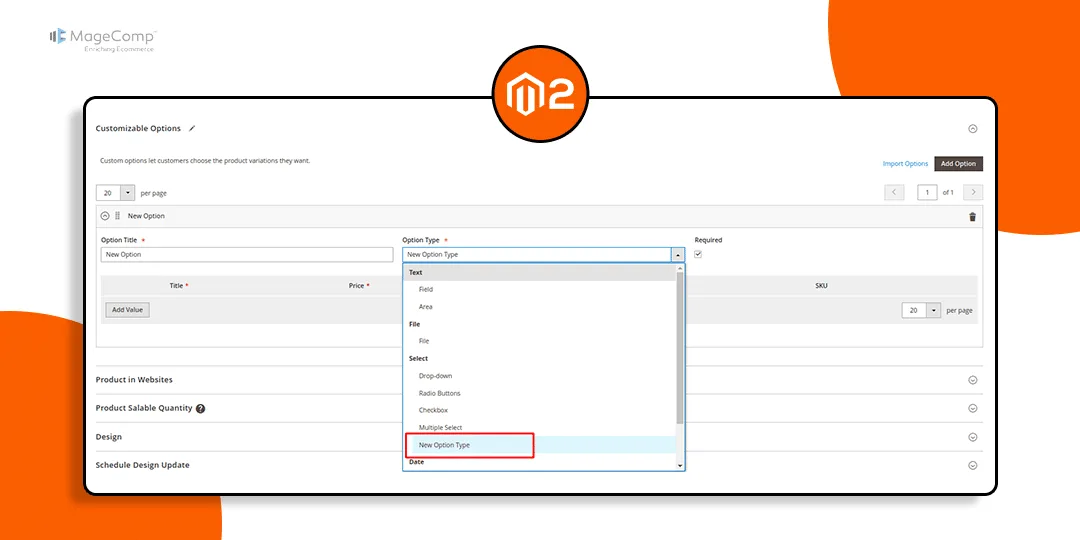
Task: Click the Magento 2 logo badge
Action: pos(540,94)
